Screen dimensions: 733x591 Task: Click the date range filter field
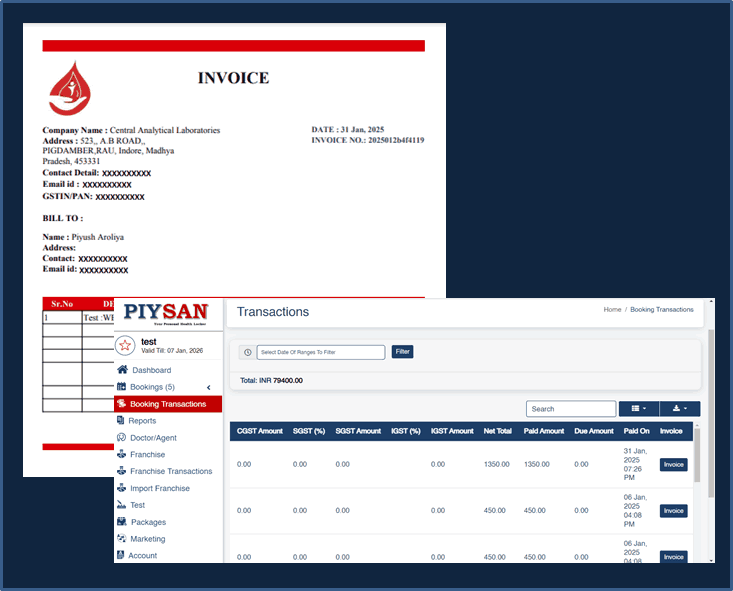[321, 352]
